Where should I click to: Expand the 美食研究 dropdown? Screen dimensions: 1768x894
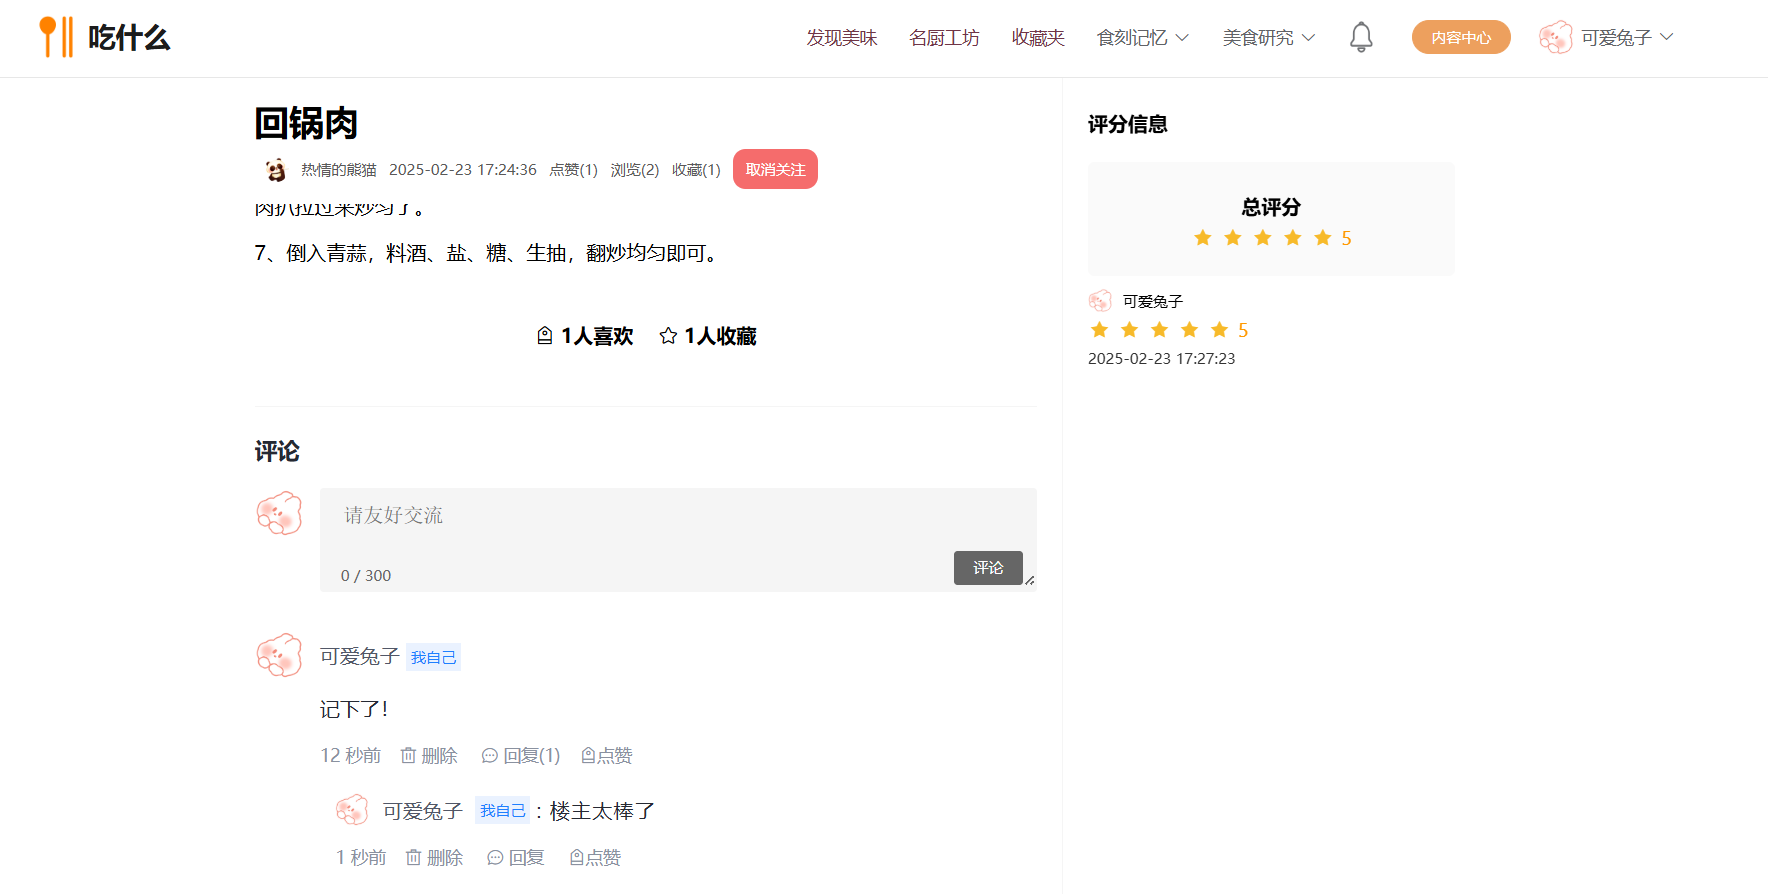[1269, 38]
